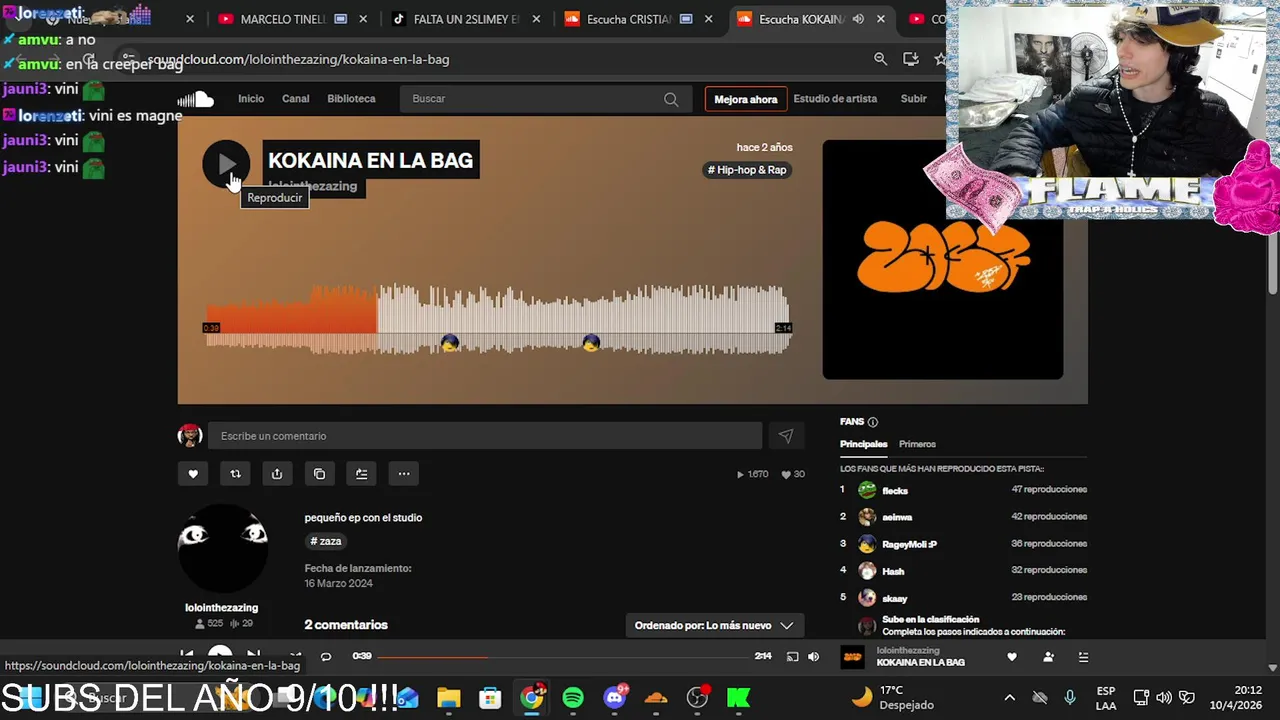The width and height of the screenshot is (1280, 720).
Task: Select the zaza hashtag
Action: [x=326, y=541]
